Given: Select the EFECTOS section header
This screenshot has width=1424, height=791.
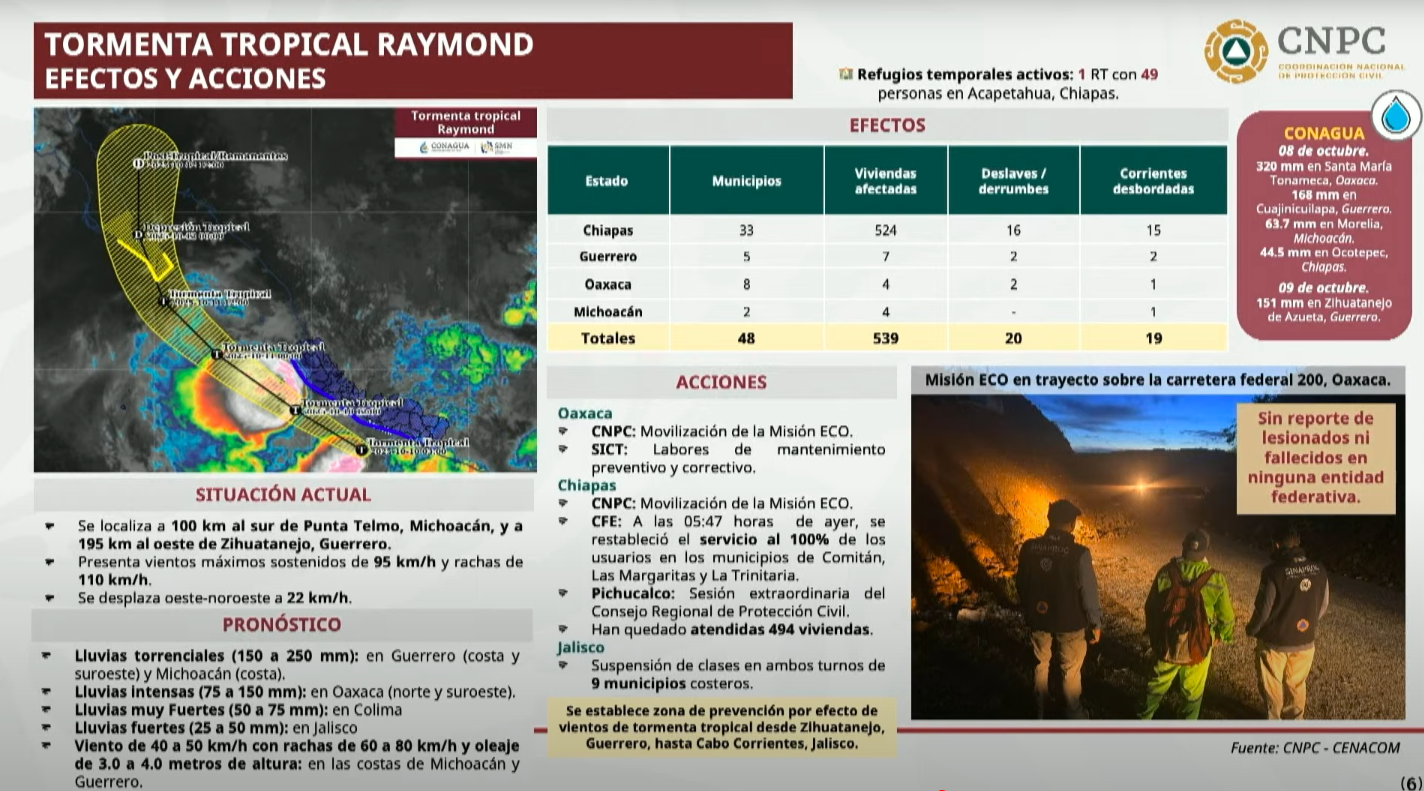Looking at the screenshot, I should (x=887, y=126).
